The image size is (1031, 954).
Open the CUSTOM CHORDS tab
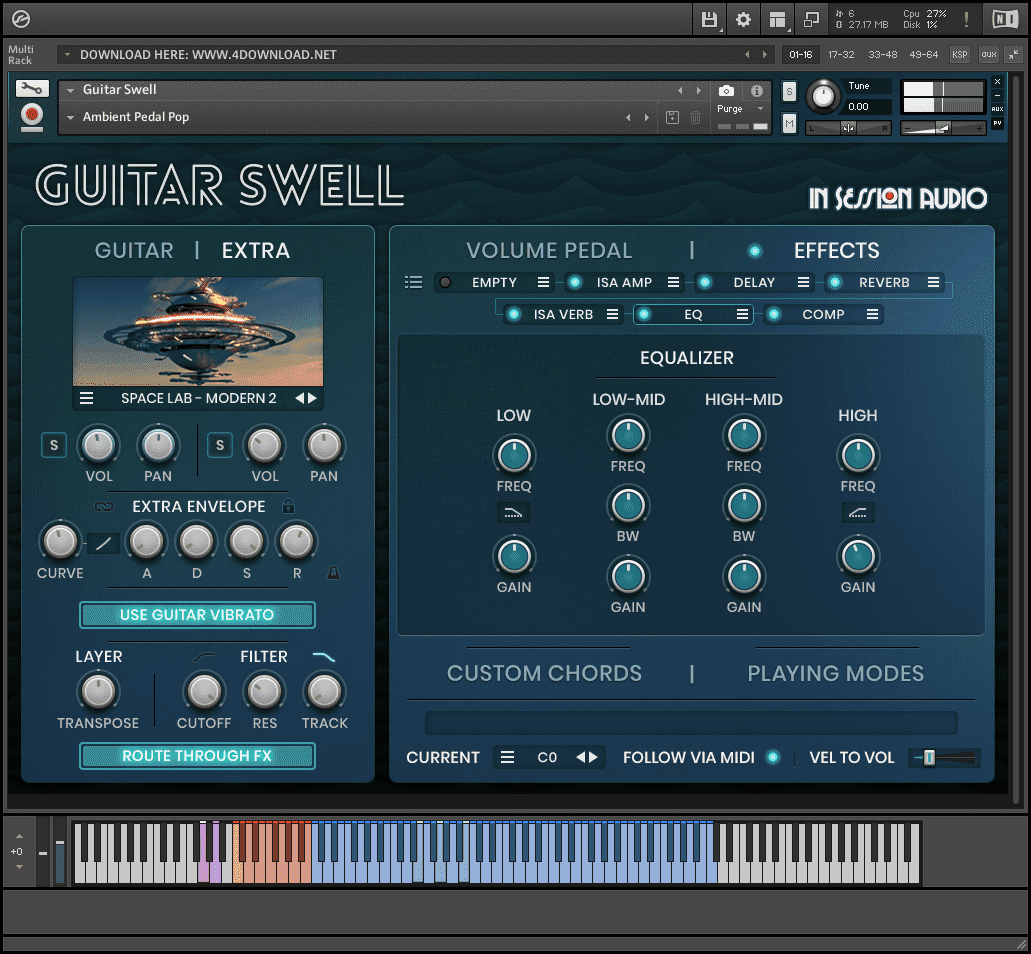(x=544, y=674)
